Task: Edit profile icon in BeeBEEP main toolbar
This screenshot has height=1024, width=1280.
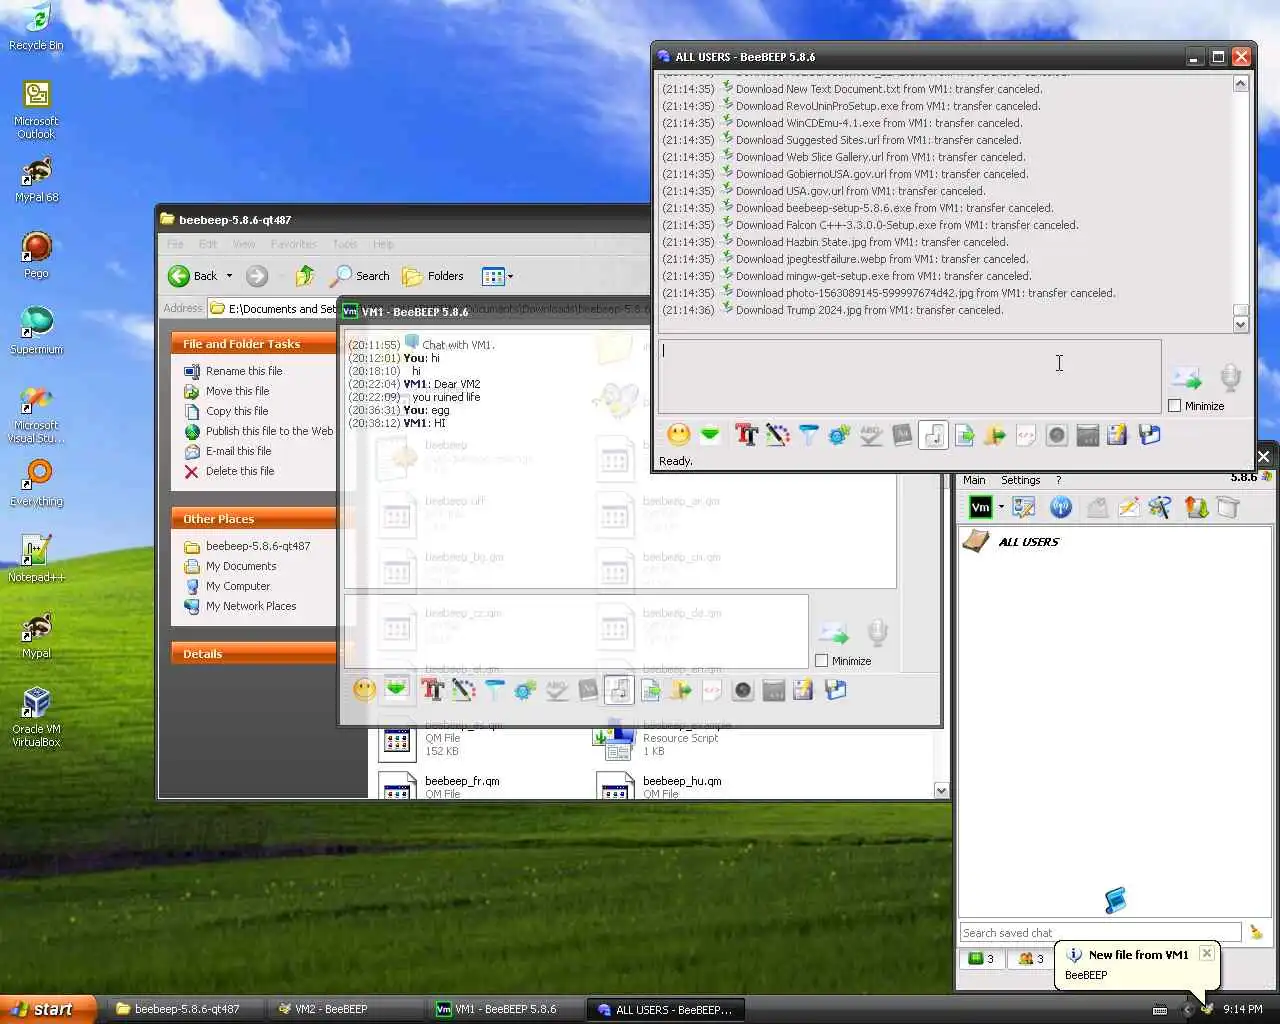Action: pos(1024,508)
